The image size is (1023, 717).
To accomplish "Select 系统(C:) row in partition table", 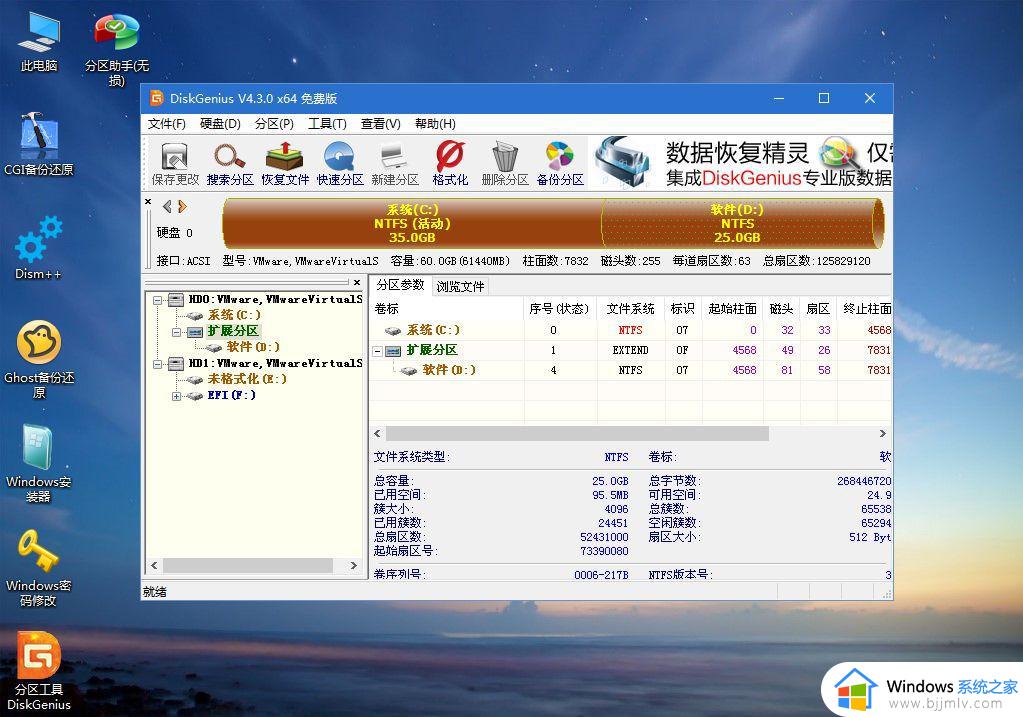I will (x=631, y=330).
